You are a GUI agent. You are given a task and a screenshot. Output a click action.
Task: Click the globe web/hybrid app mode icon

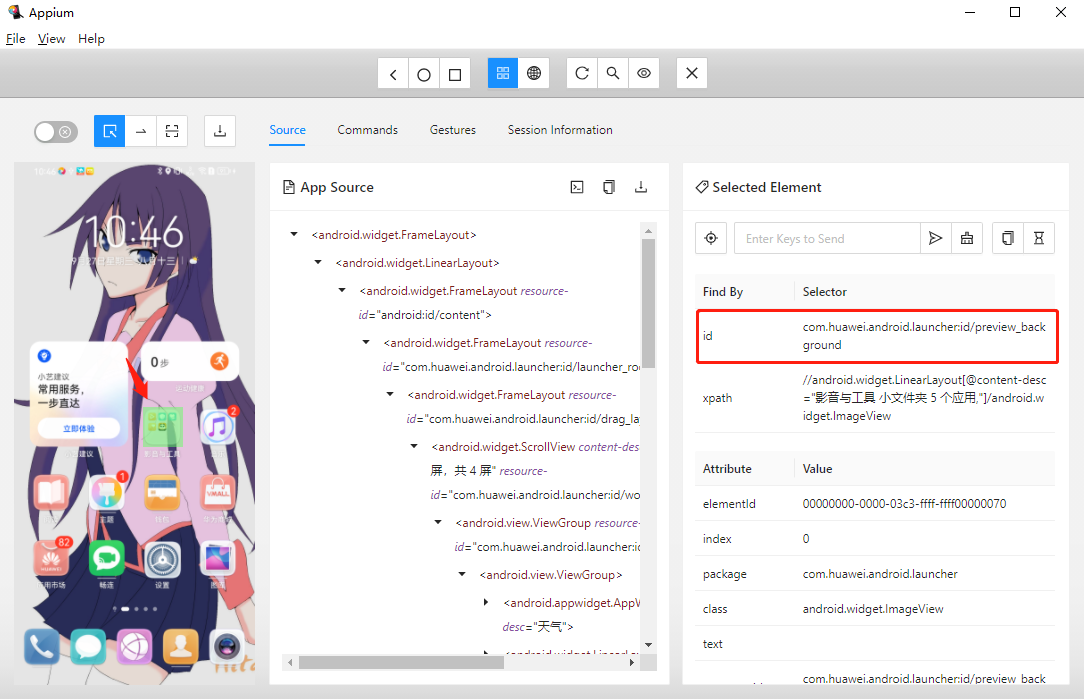[x=534, y=73]
